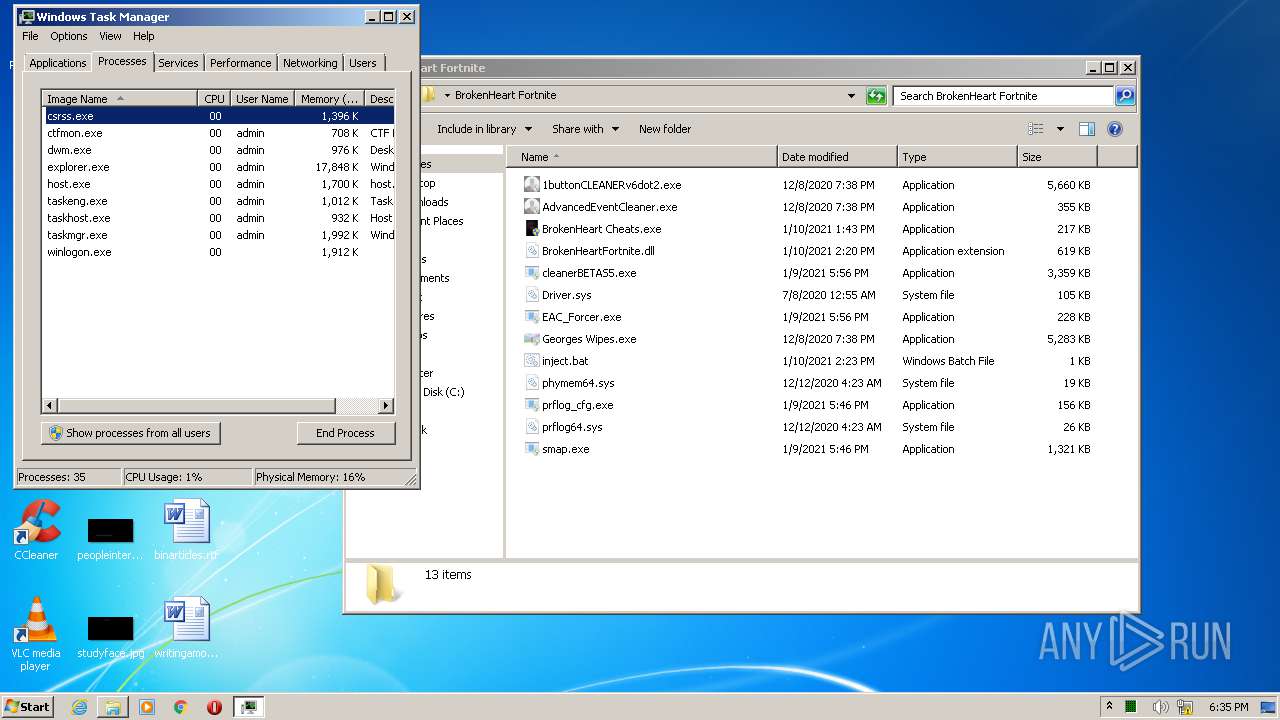Switch to the Performance tab
Viewport: 1280px width, 720px height.
[x=240, y=63]
